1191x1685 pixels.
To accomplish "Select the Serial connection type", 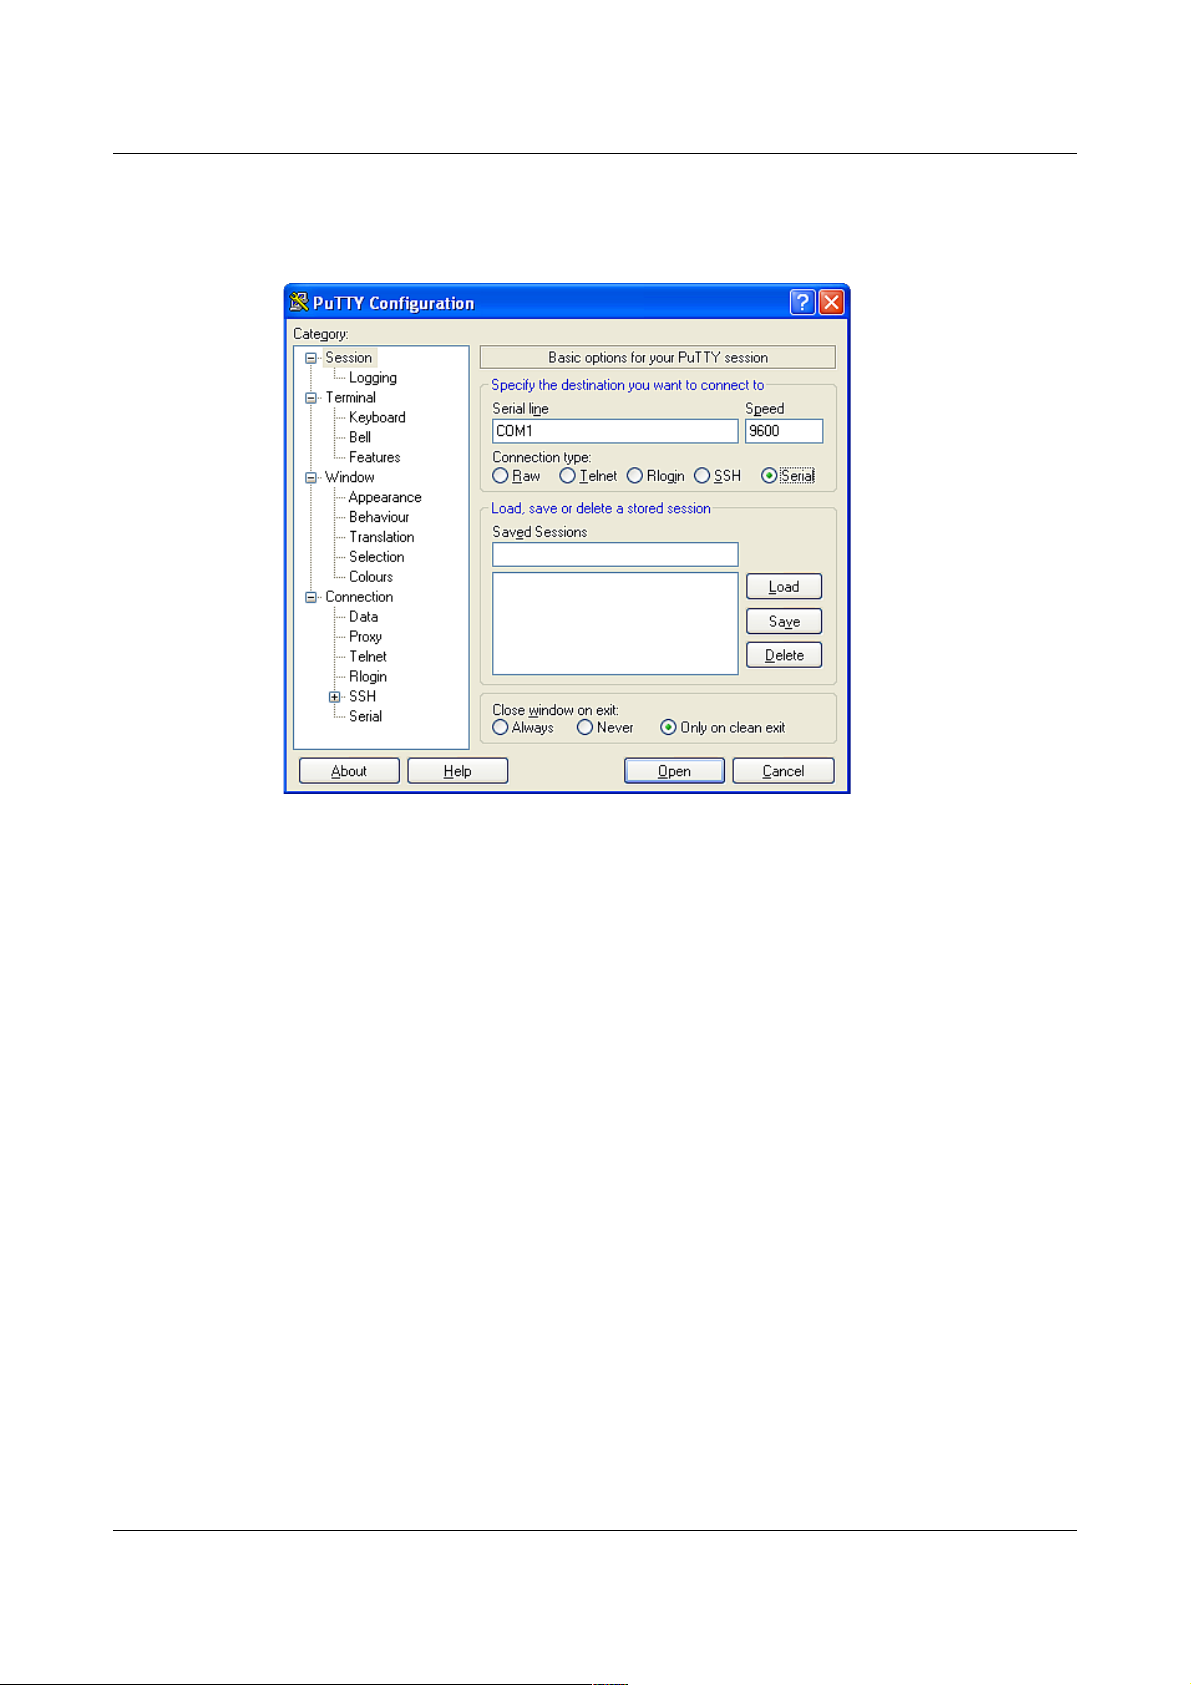I will (788, 476).
